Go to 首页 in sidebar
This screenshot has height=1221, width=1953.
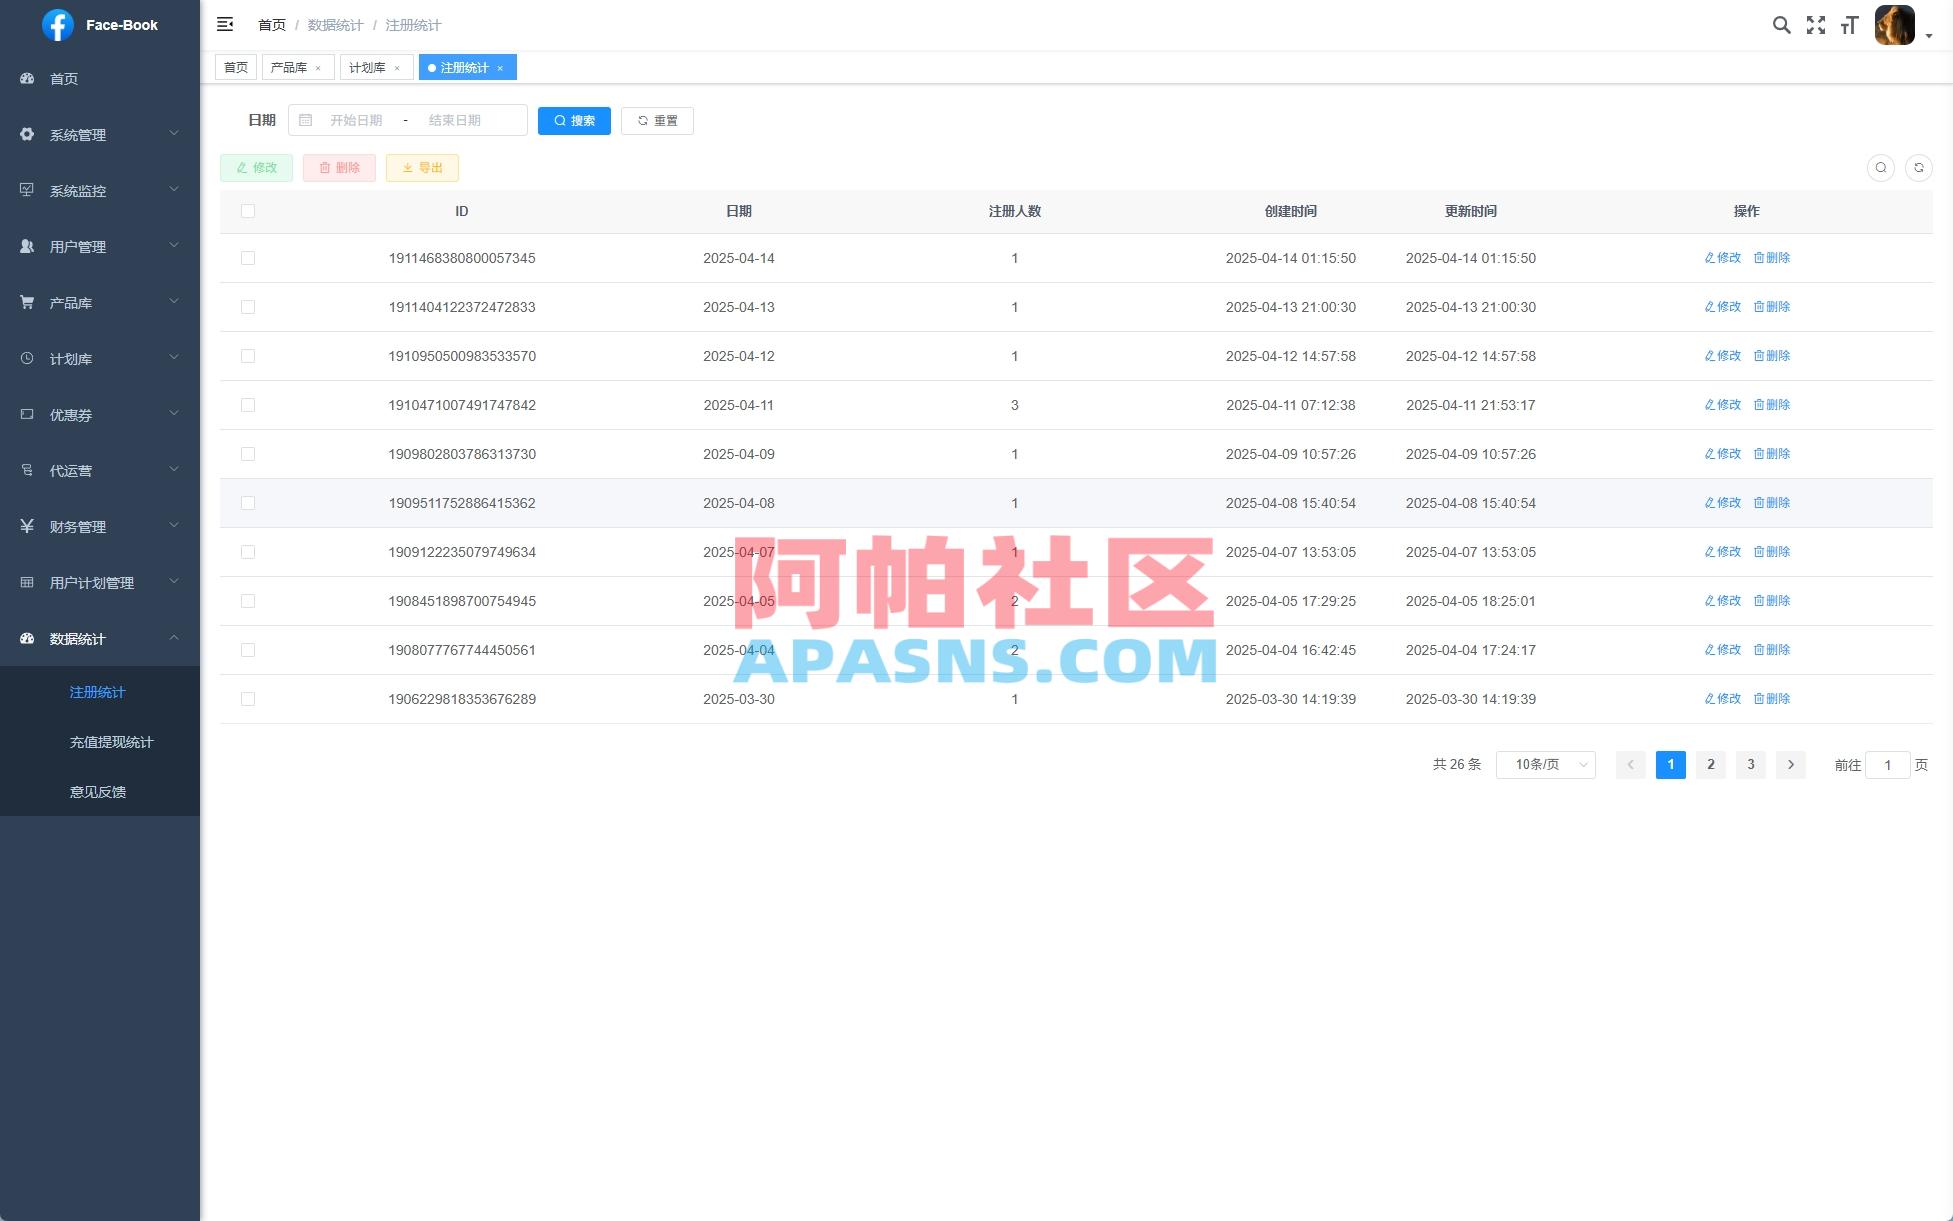coord(100,78)
